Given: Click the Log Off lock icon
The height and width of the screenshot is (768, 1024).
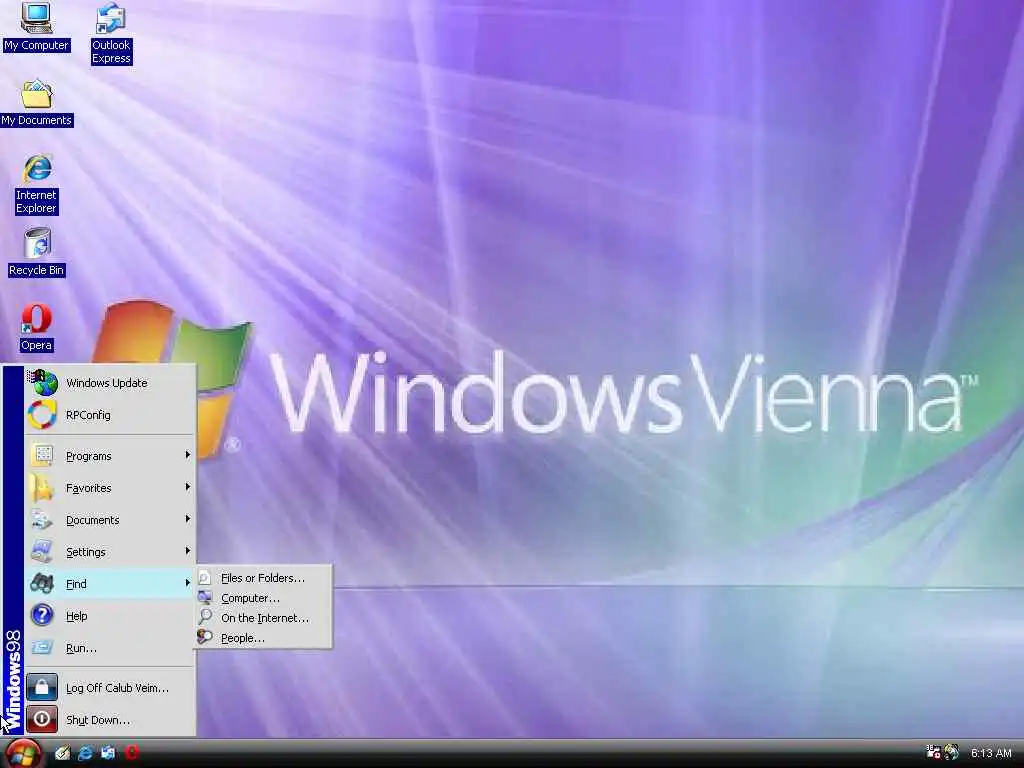Looking at the screenshot, I should (x=42, y=687).
